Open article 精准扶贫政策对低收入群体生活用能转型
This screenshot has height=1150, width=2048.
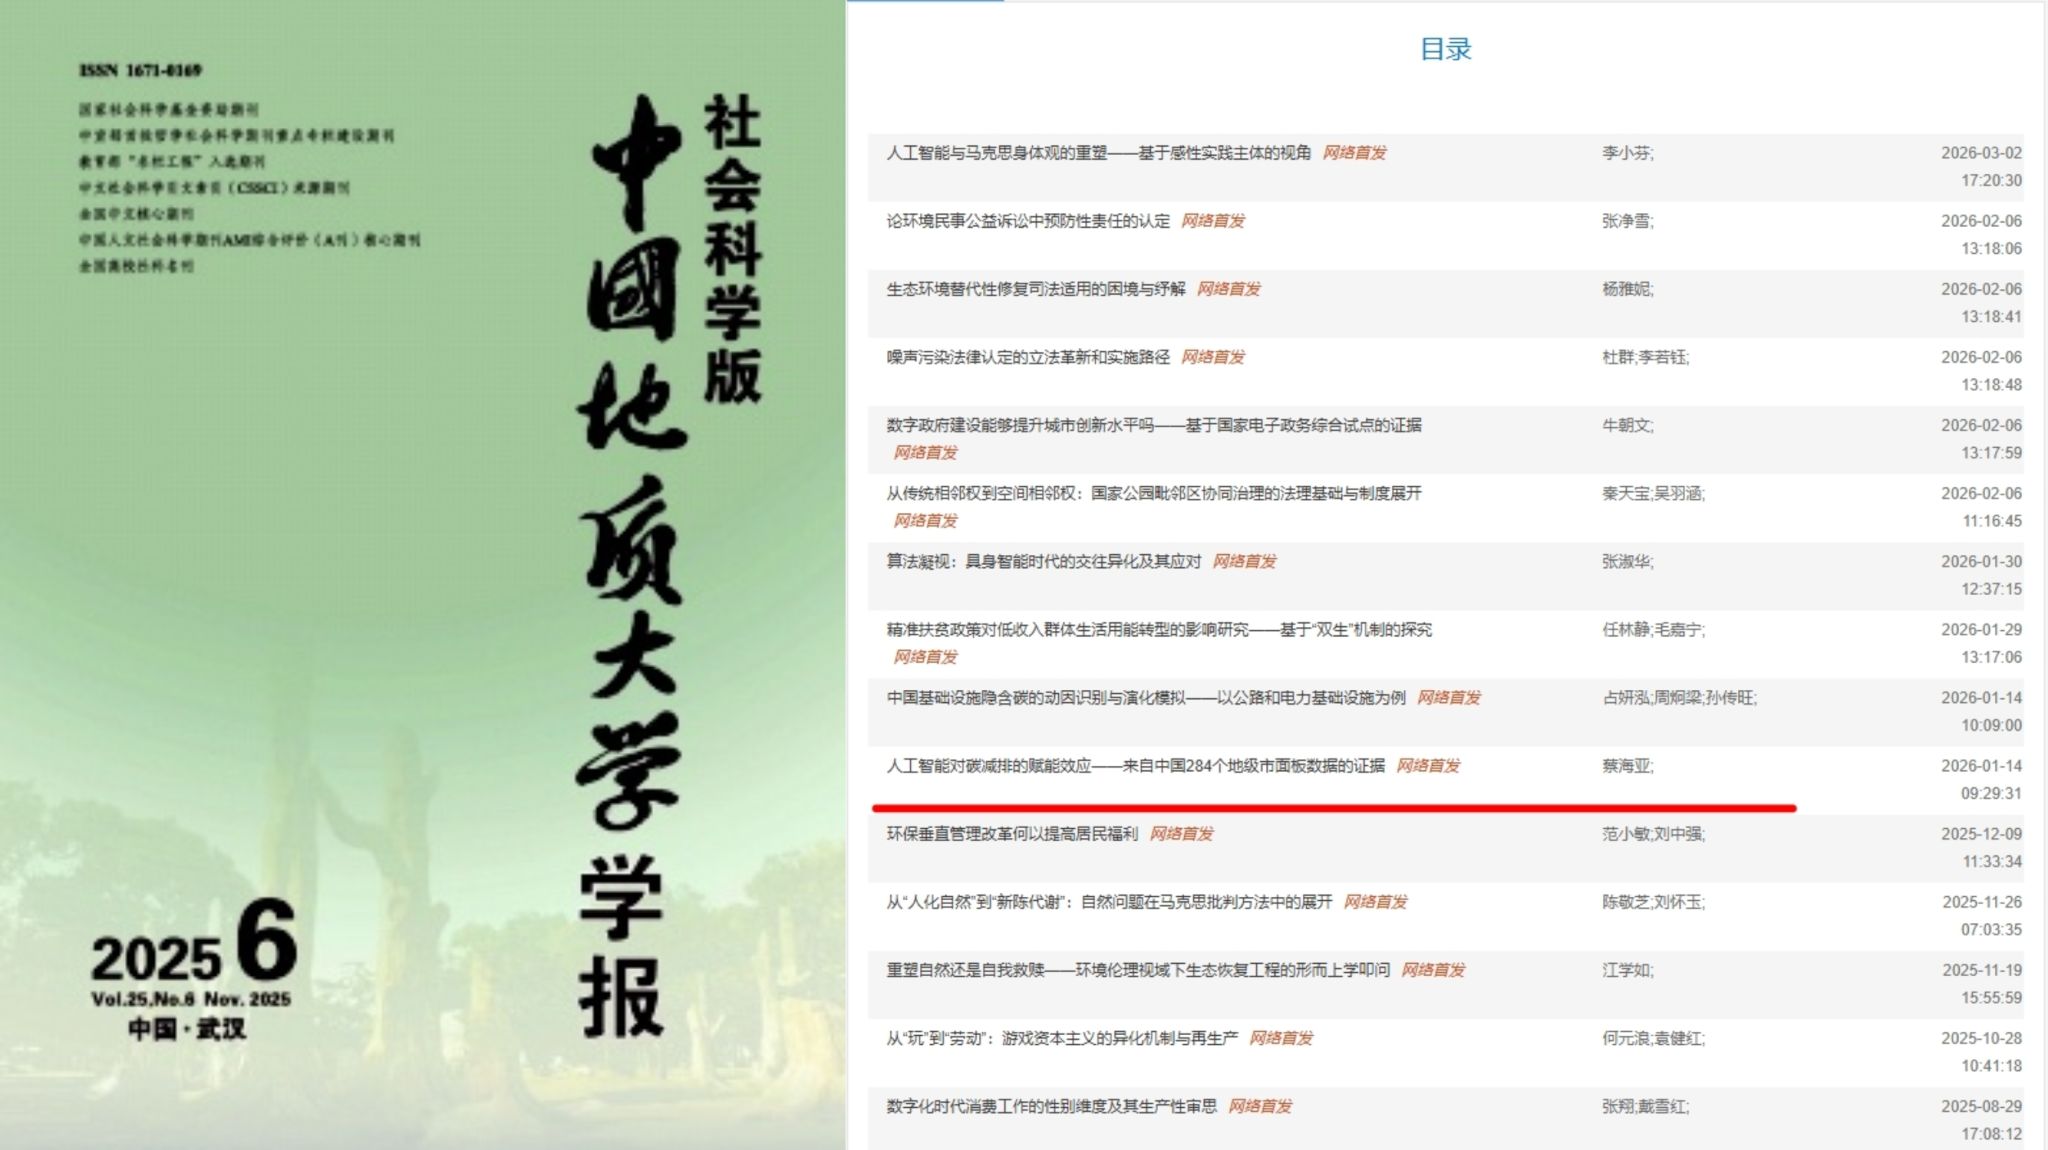(1158, 629)
